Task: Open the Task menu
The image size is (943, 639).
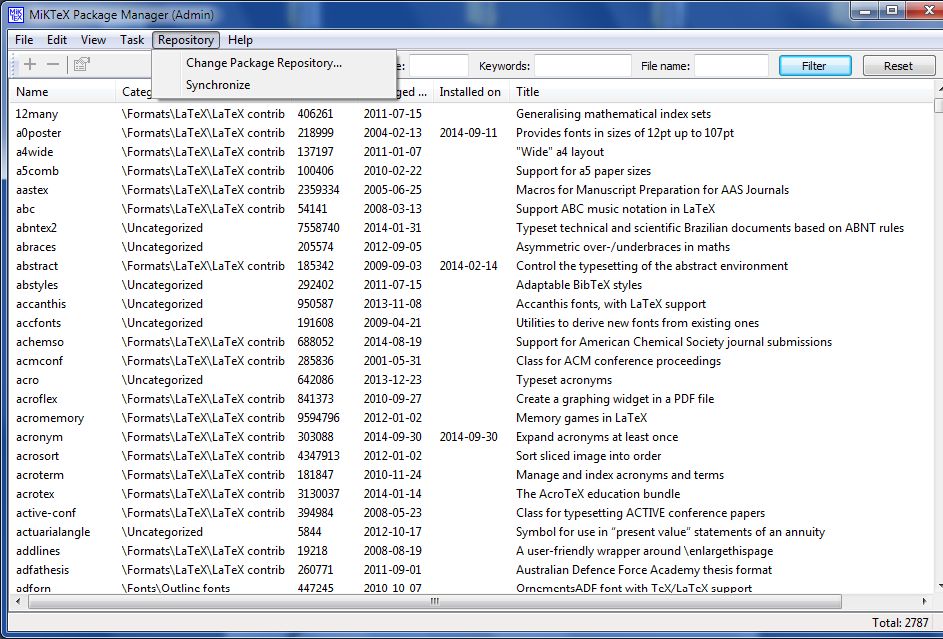Action: (132, 40)
